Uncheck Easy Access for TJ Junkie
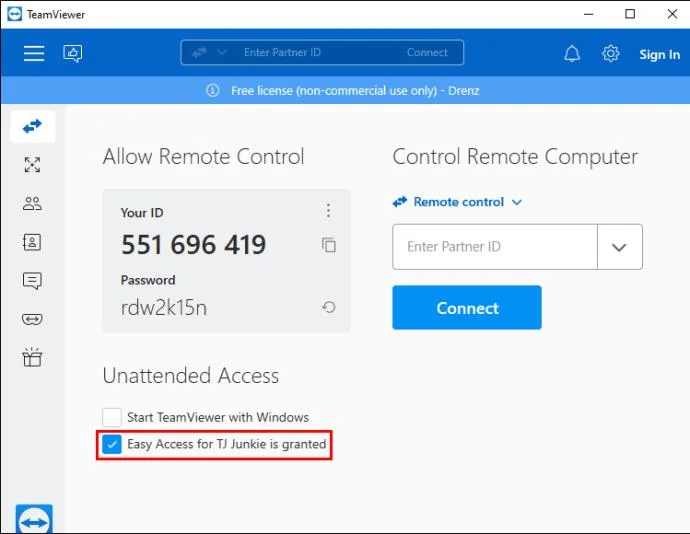The width and height of the screenshot is (690, 534). 112,444
